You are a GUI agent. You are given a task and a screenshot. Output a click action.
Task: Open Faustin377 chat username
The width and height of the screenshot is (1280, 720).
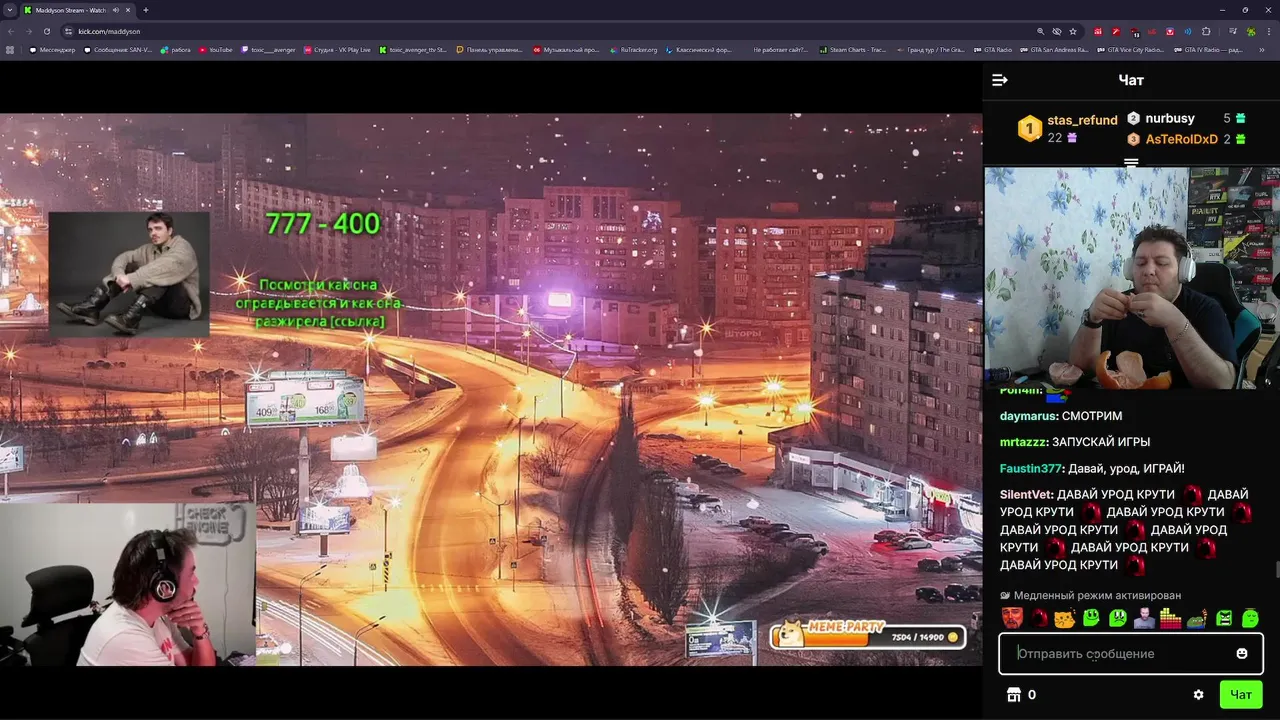pos(1031,468)
